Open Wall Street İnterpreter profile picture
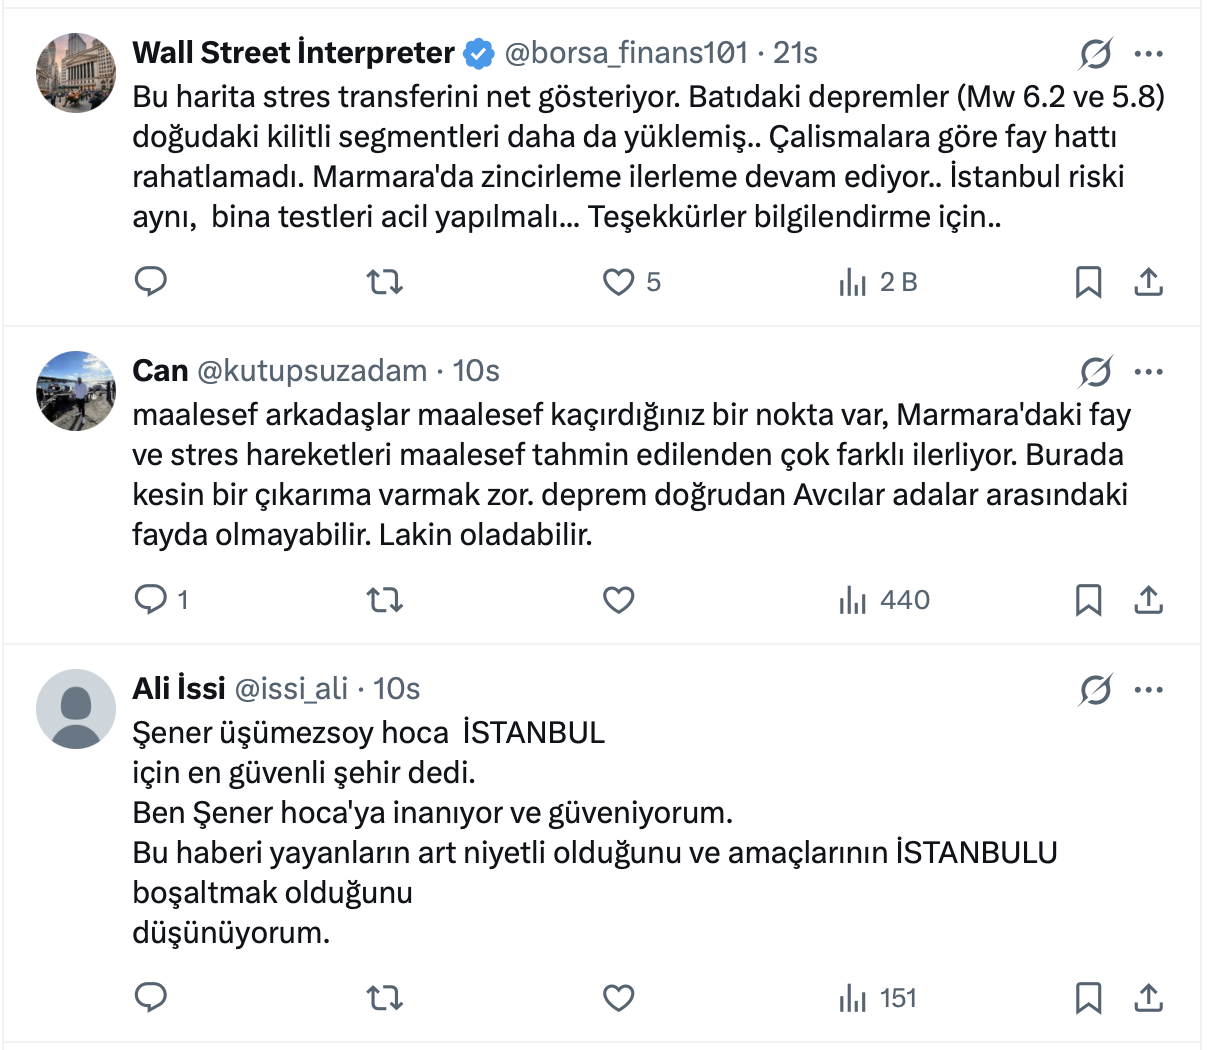 coord(76,72)
